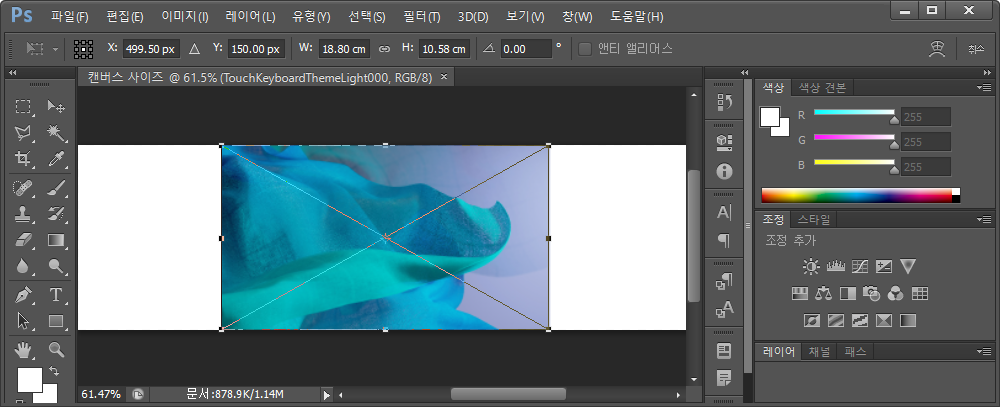Collapse the right panels with double-arrow
The height and width of the screenshot is (407, 1000).
pyautogui.click(x=986, y=73)
